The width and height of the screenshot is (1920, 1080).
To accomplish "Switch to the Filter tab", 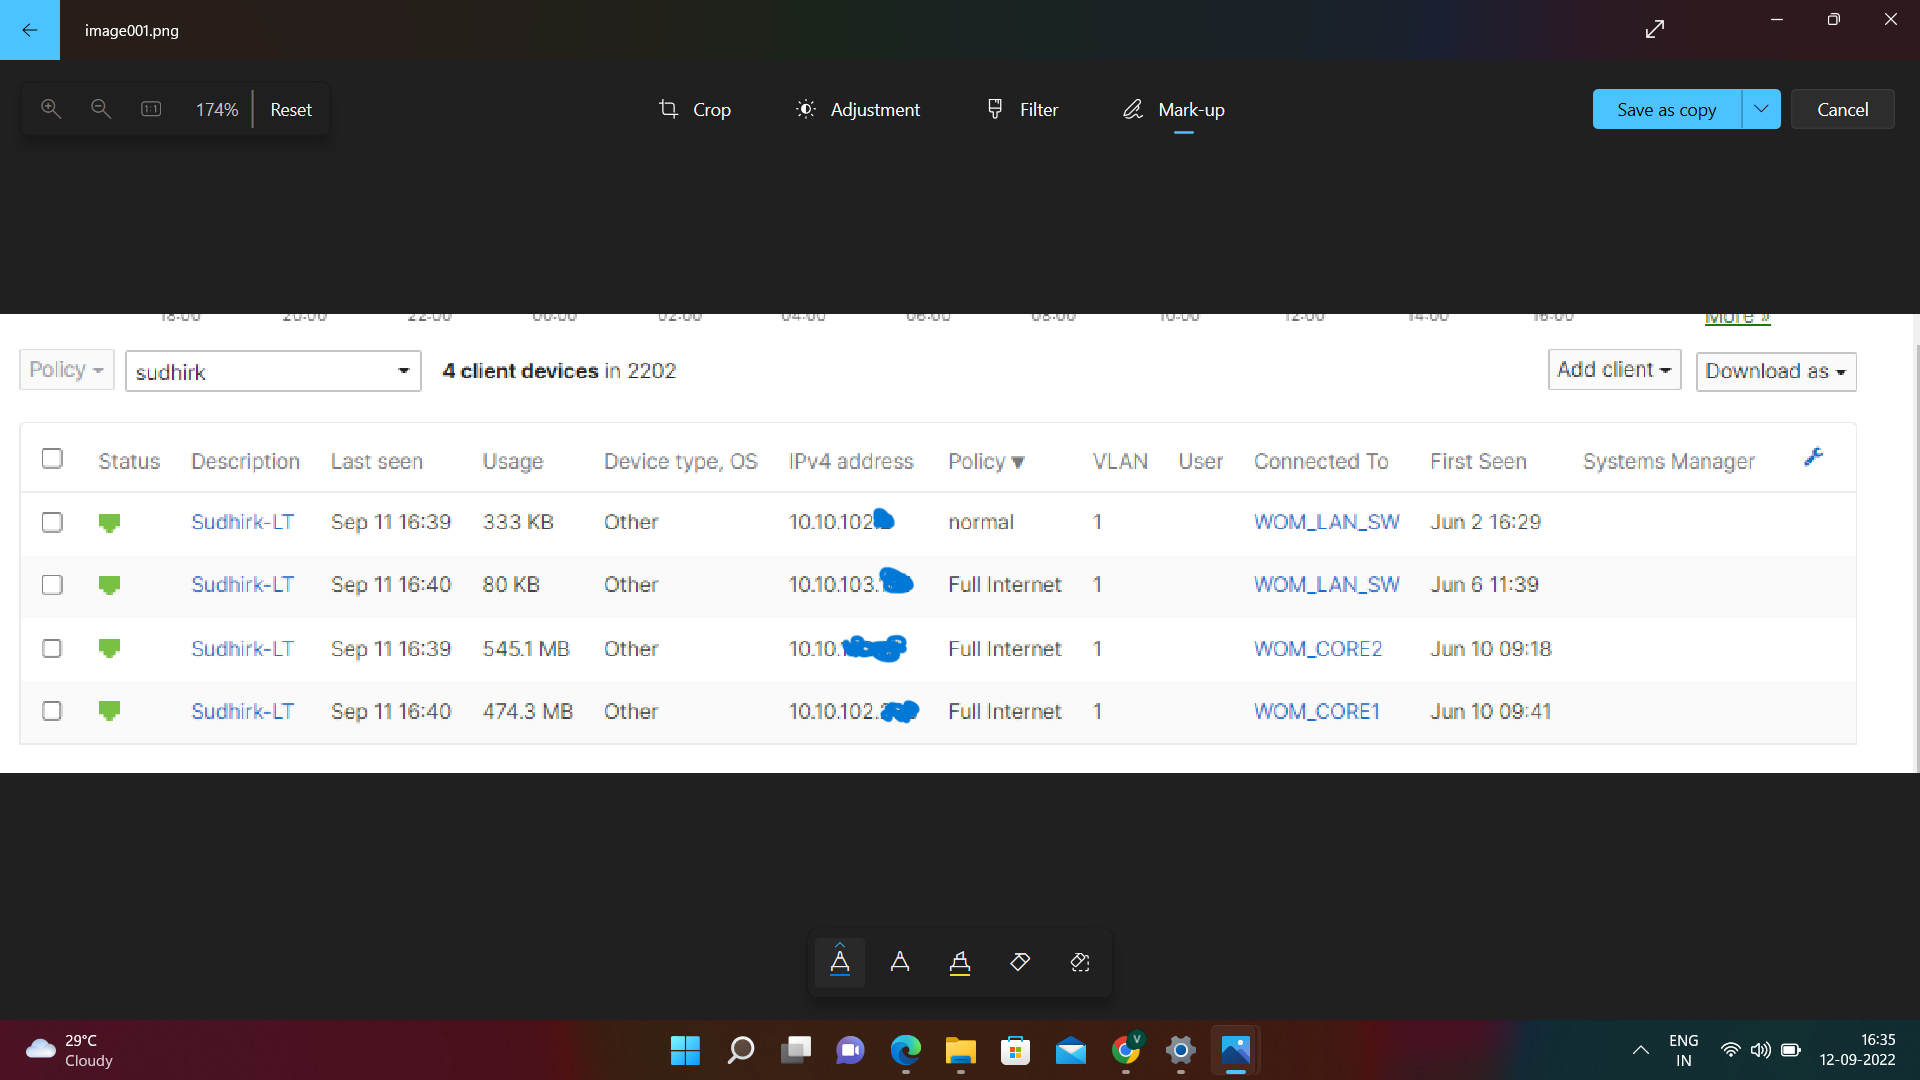I will 1022,109.
